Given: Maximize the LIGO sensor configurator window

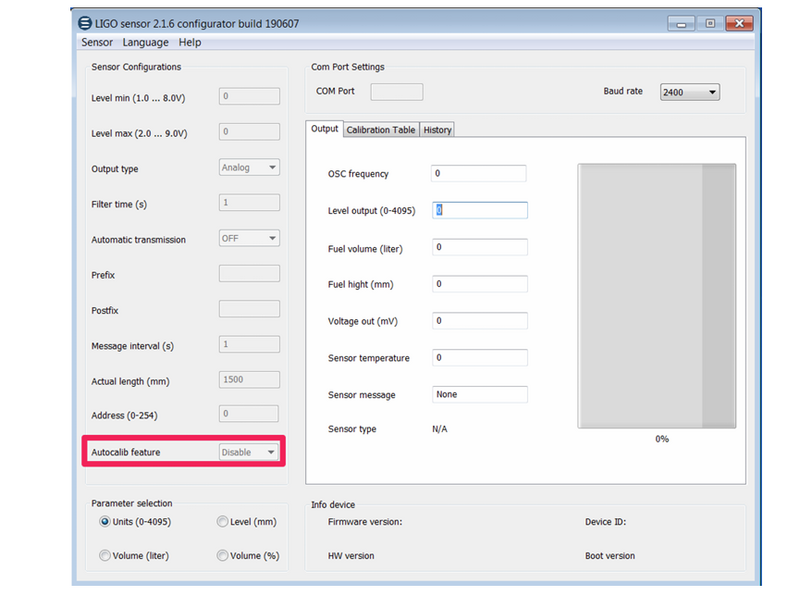Looking at the screenshot, I should coord(710,23).
